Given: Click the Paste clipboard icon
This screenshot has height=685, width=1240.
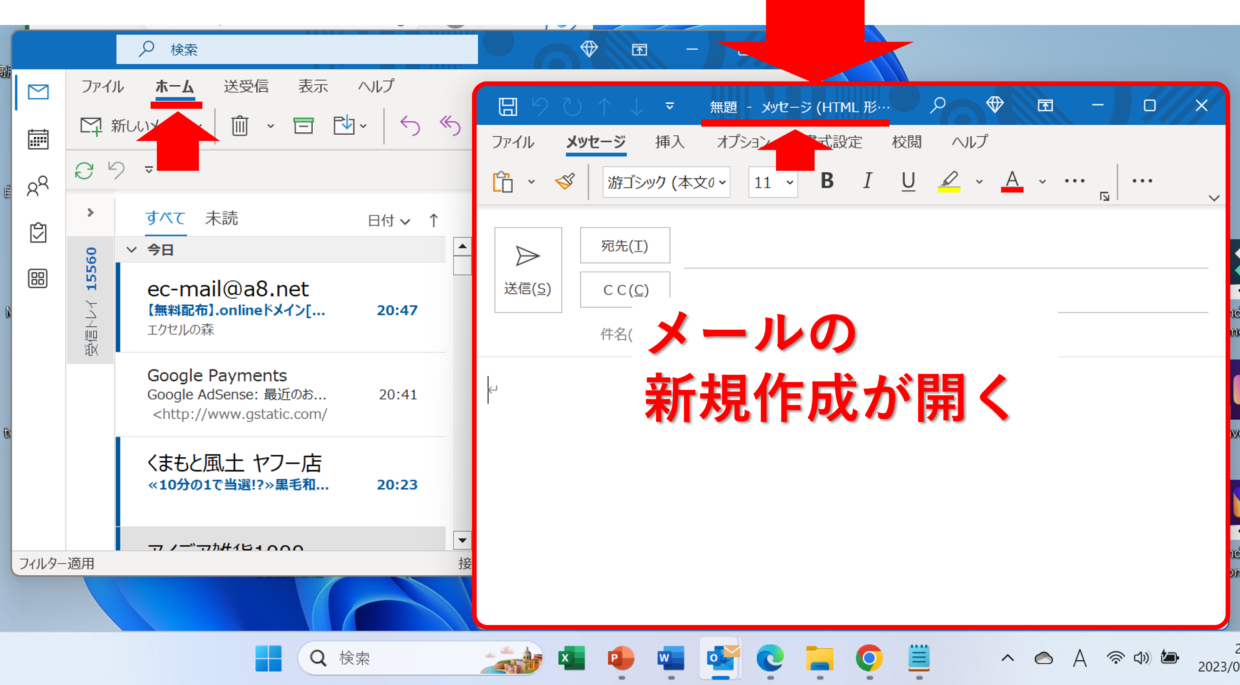Looking at the screenshot, I should click(503, 181).
